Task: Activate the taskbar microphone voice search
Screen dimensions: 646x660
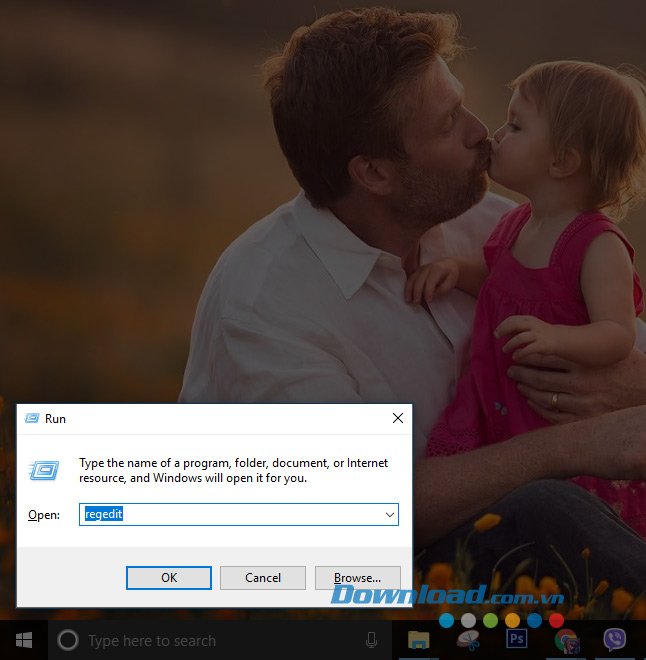Action: point(371,640)
